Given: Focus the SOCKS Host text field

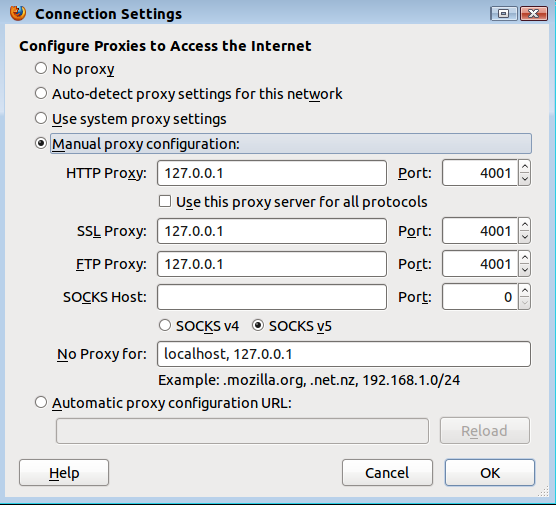Looking at the screenshot, I should point(272,297).
